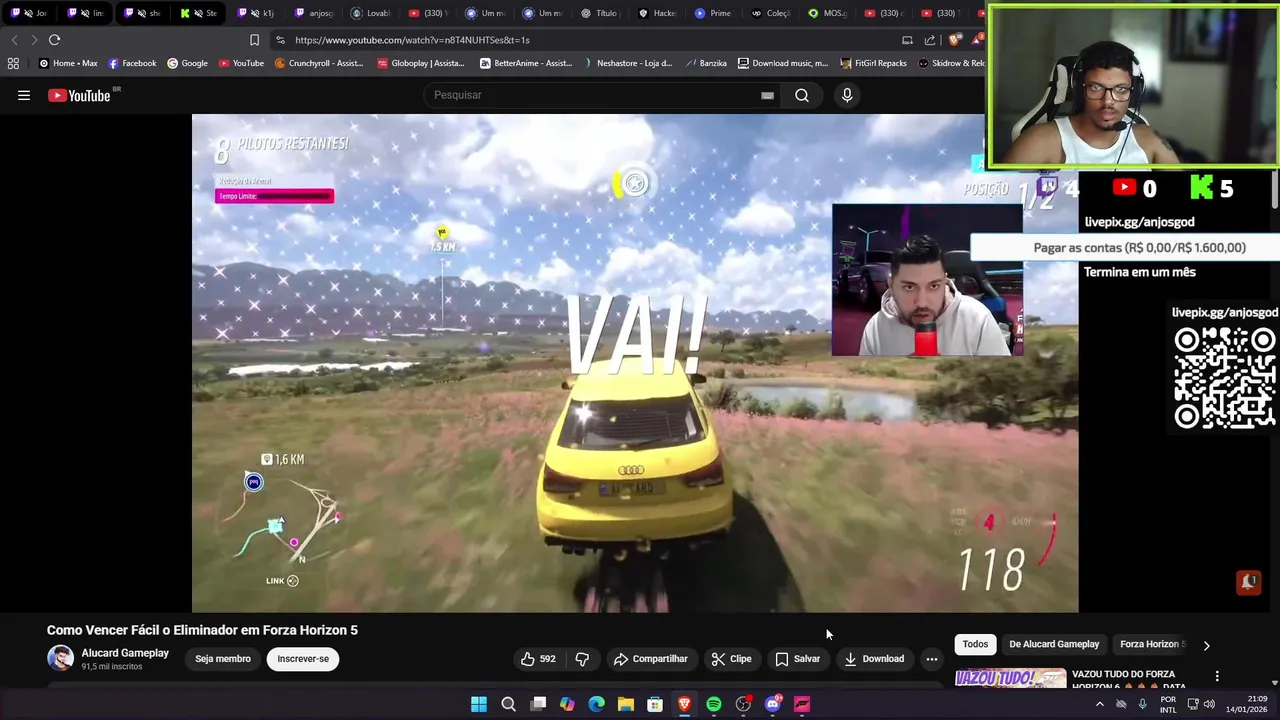The height and width of the screenshot is (720, 1280).
Task: Open Task View from taskbar
Action: [538, 704]
